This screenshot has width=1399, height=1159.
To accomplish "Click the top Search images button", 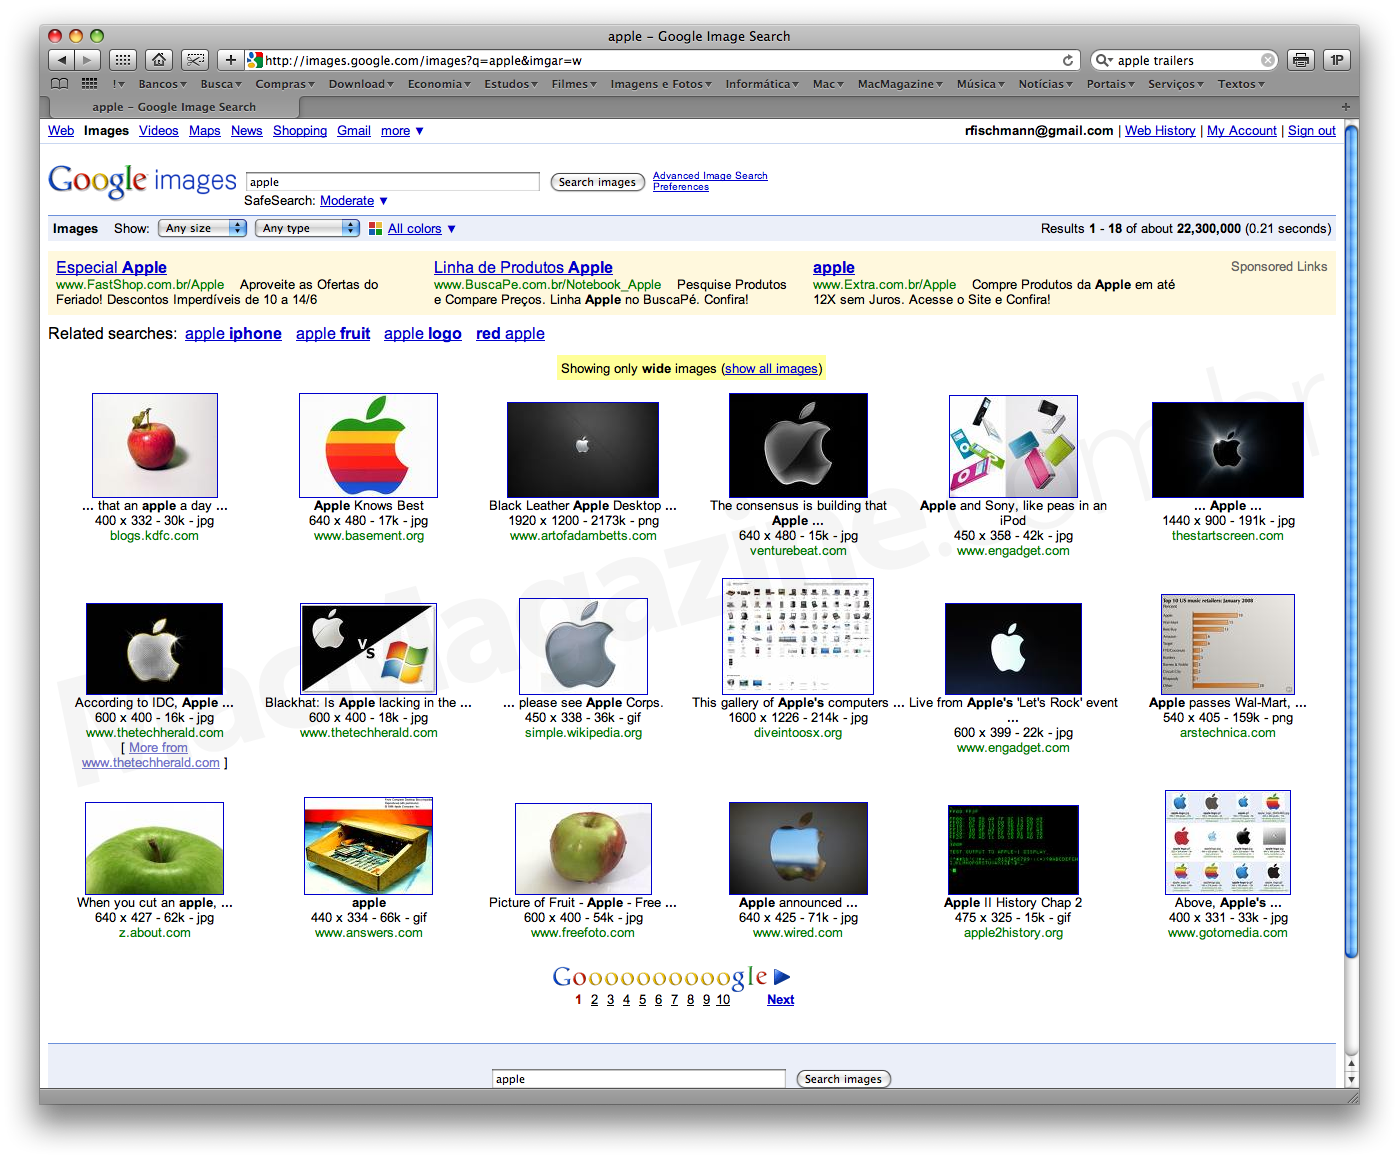I will pyautogui.click(x=597, y=182).
